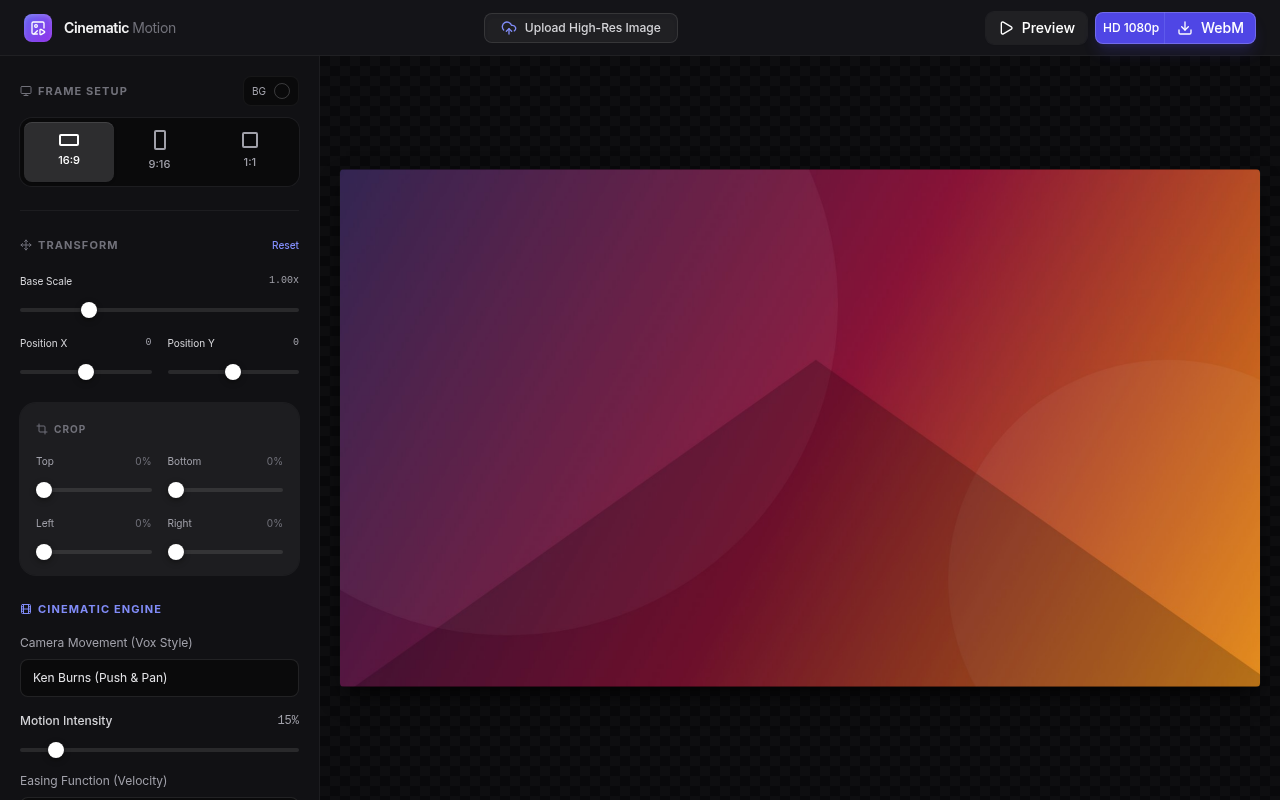
Task: Click the Preview play icon
Action: coord(1006,28)
